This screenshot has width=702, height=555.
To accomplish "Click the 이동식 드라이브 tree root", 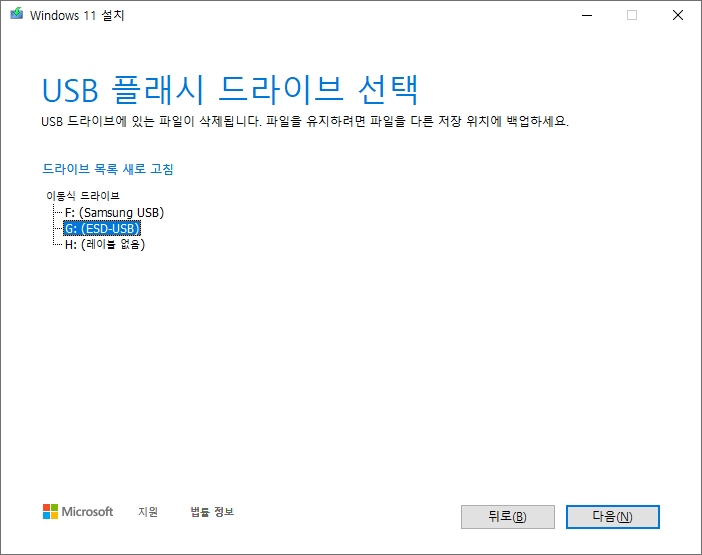I will 83,196.
